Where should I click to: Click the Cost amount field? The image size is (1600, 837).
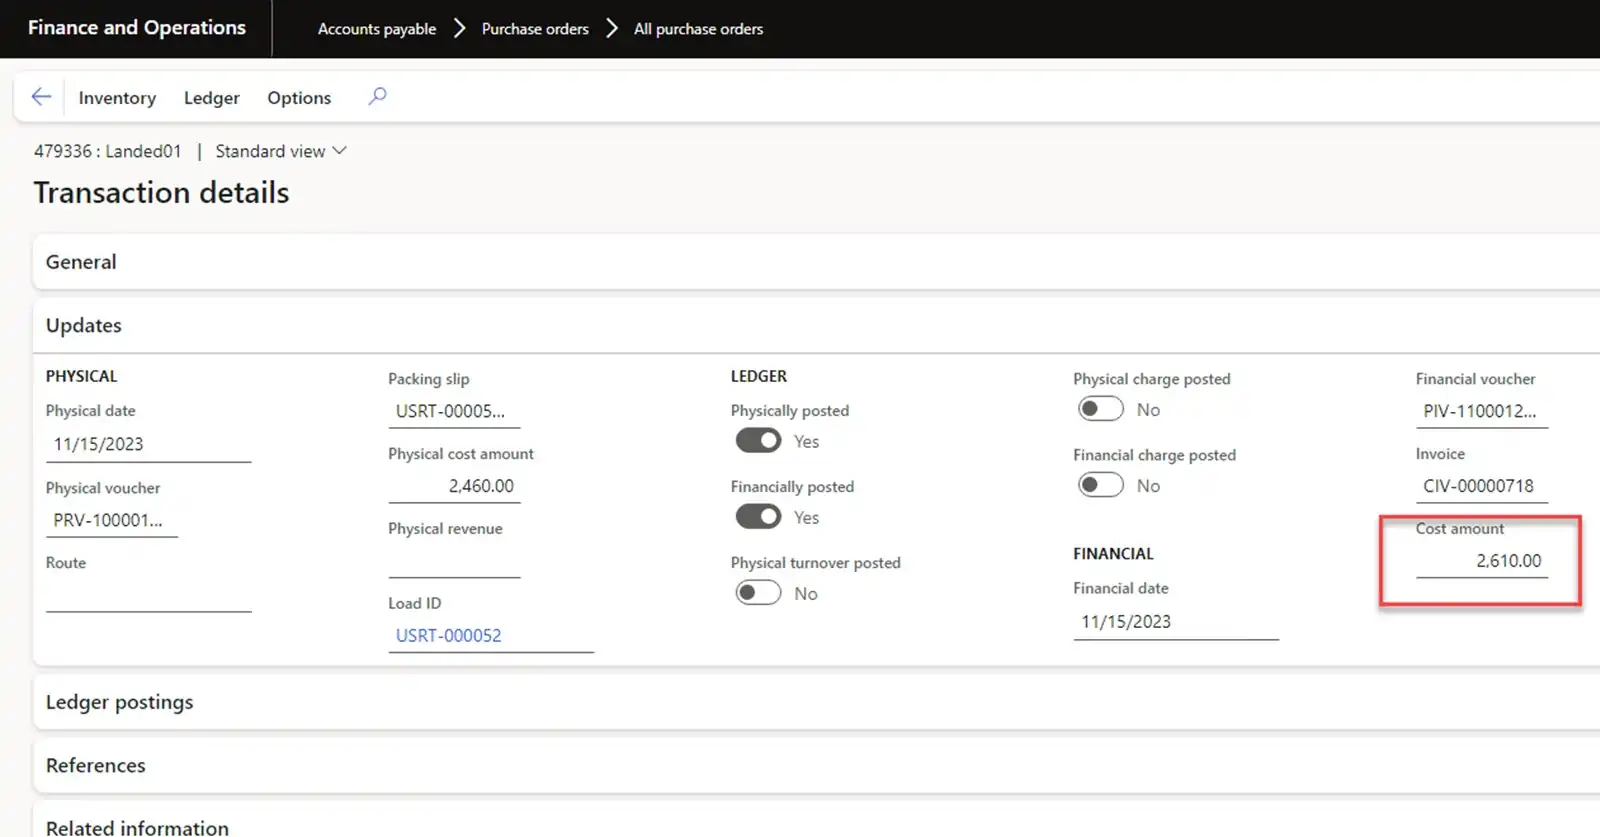pyautogui.click(x=1480, y=561)
